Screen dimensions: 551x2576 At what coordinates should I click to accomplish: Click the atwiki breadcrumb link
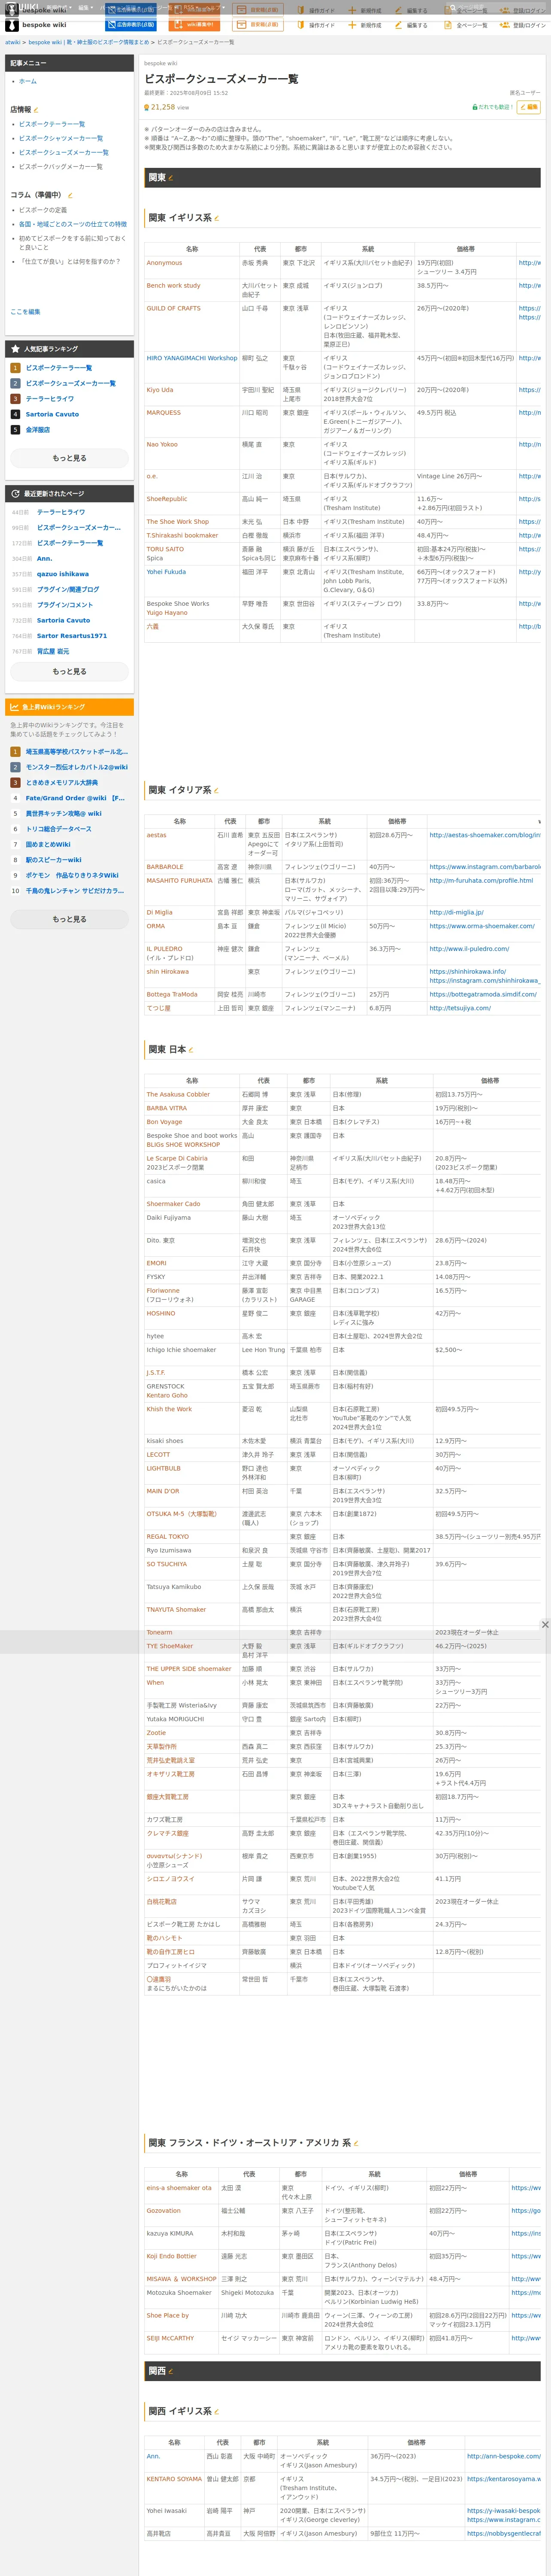click(12, 43)
